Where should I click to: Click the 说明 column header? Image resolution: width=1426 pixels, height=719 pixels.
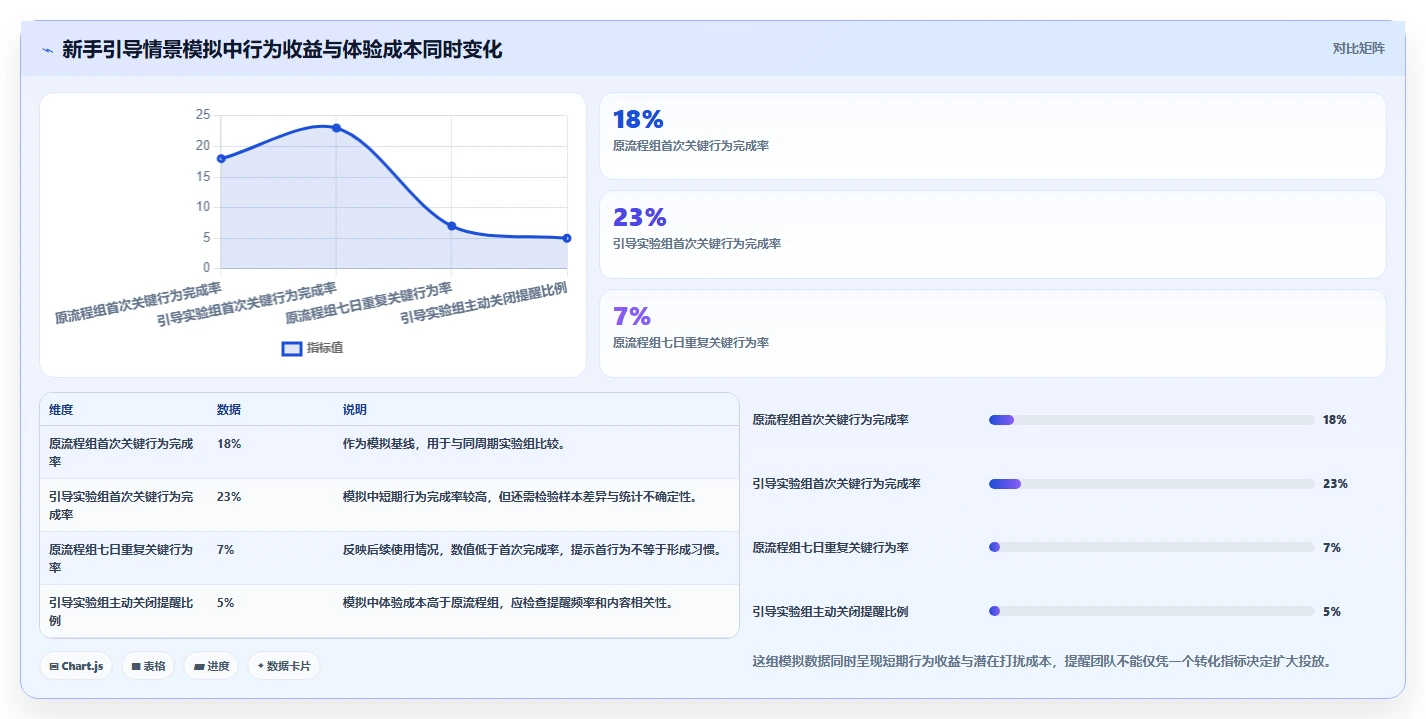point(355,410)
